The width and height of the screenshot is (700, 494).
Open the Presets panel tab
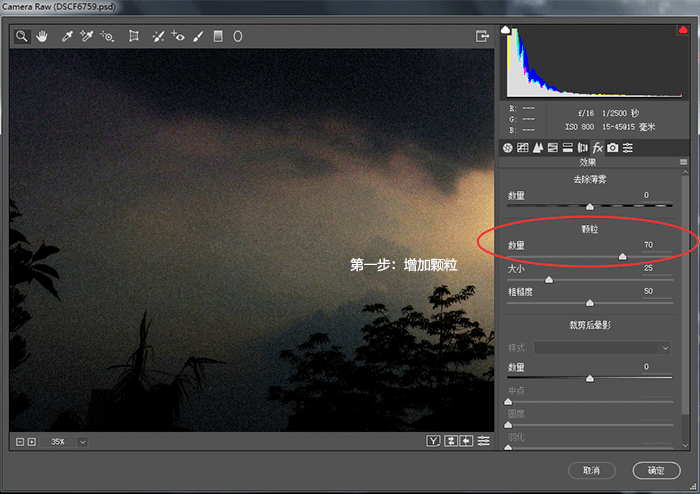click(x=628, y=148)
